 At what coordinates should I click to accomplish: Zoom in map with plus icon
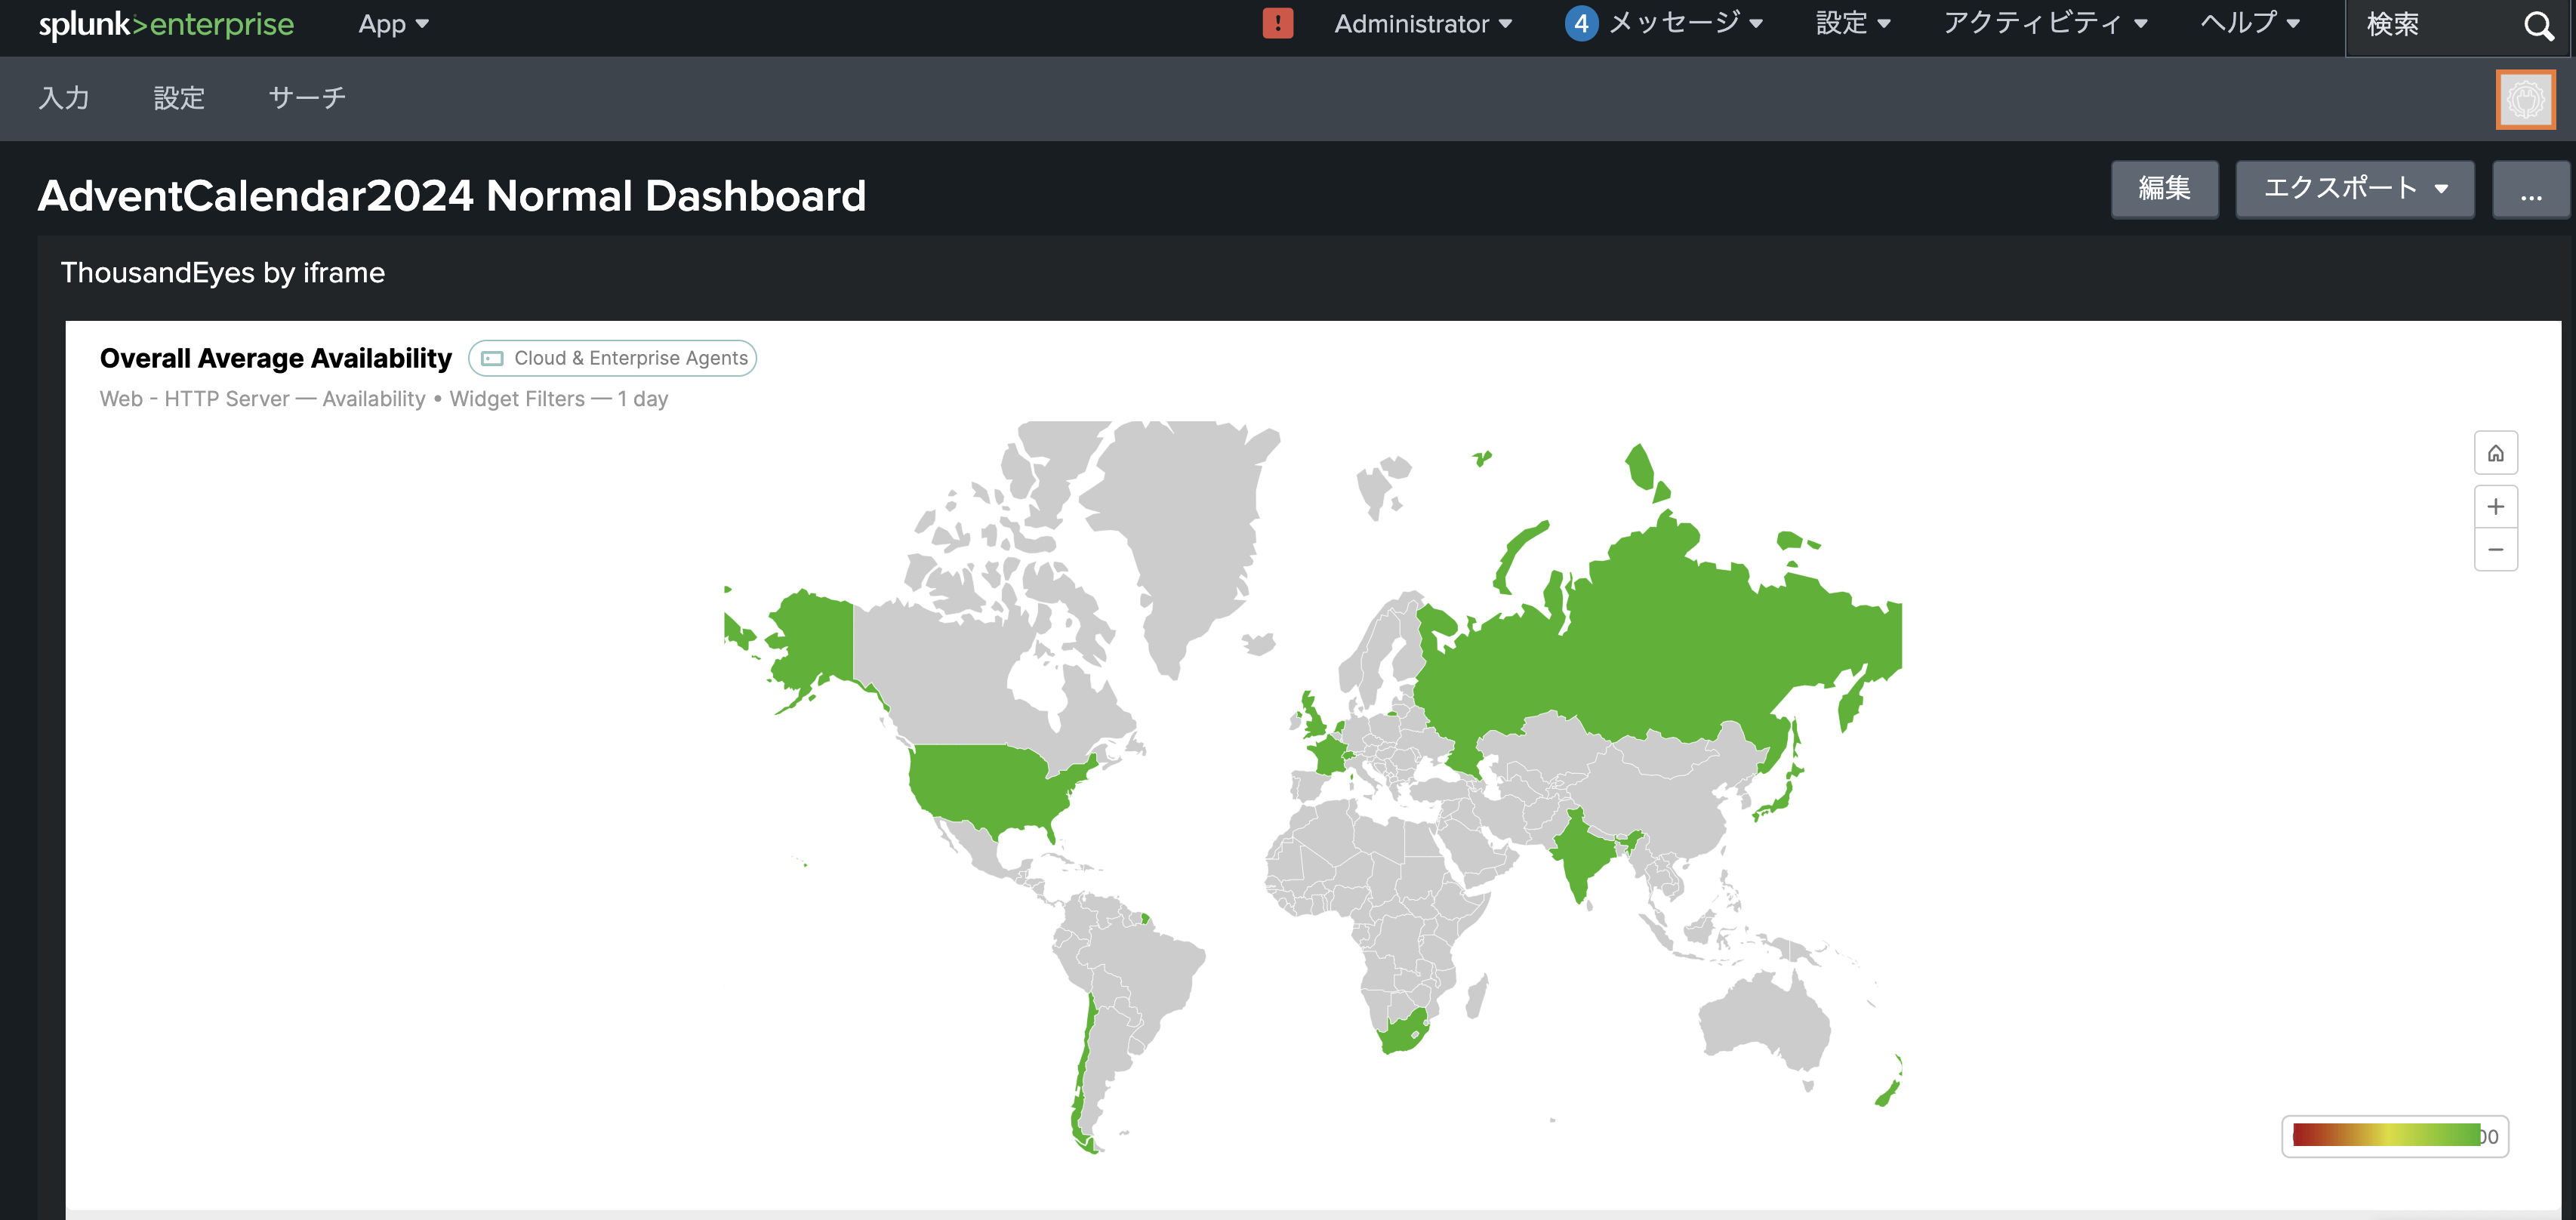coord(2495,507)
